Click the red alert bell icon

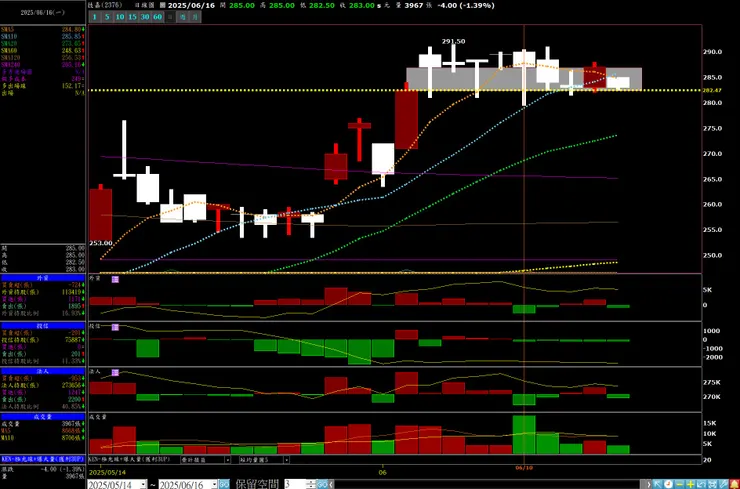(734, 484)
